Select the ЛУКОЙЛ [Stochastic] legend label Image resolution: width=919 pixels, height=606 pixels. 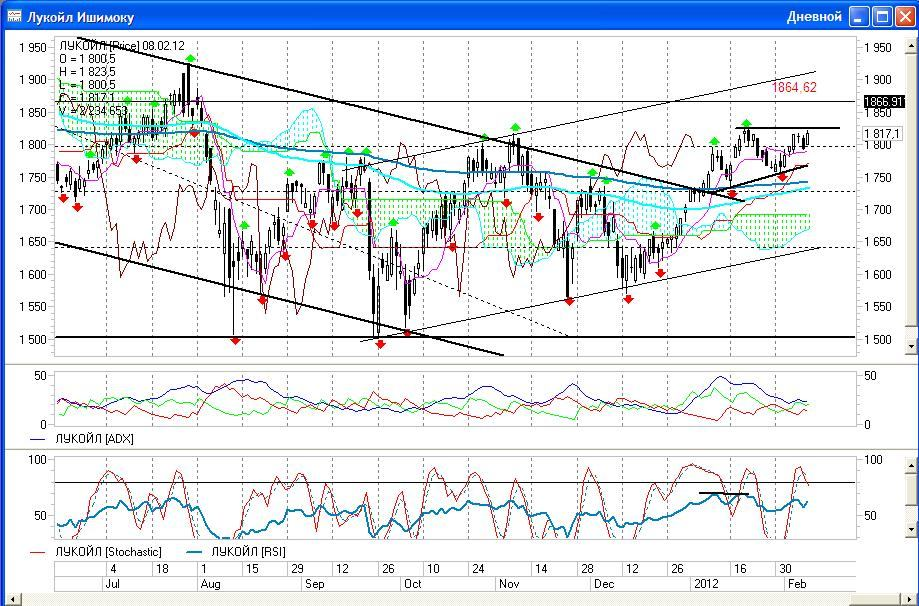click(x=108, y=552)
